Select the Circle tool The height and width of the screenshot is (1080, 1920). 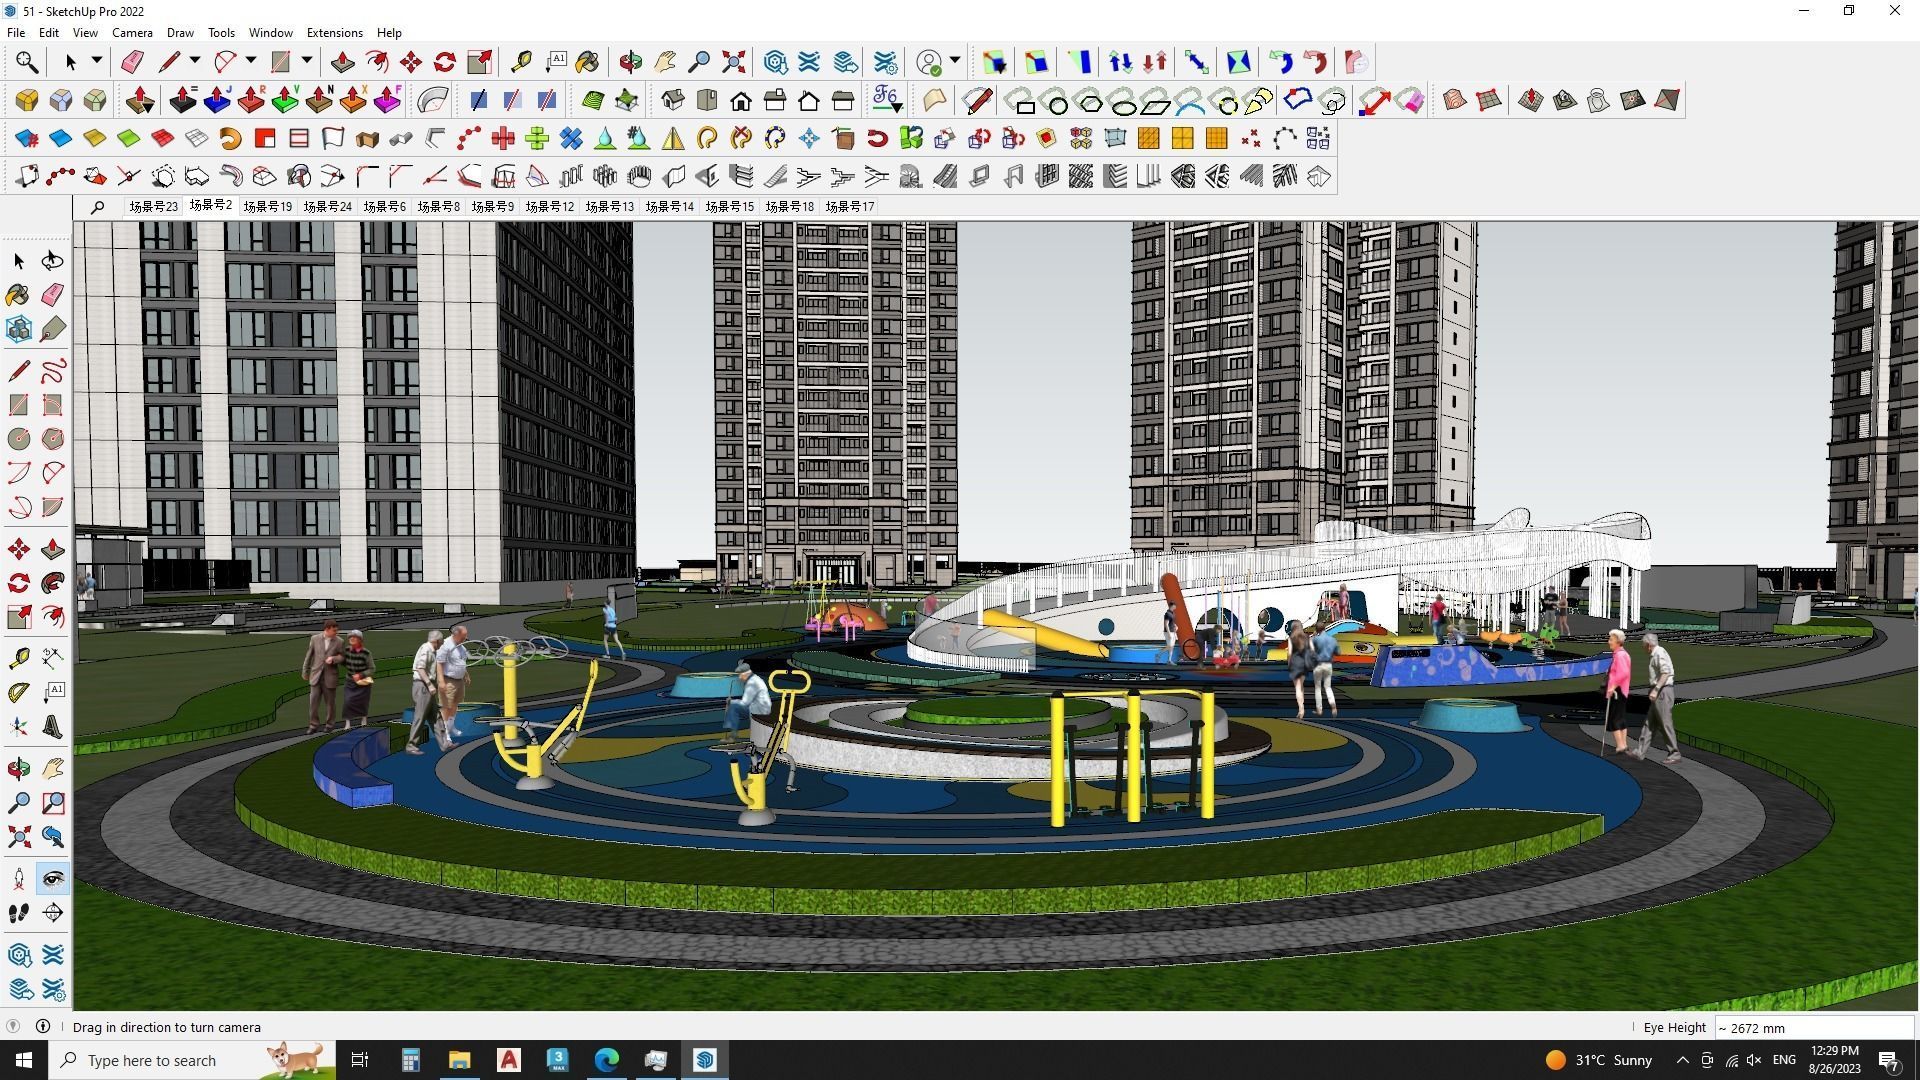point(19,439)
